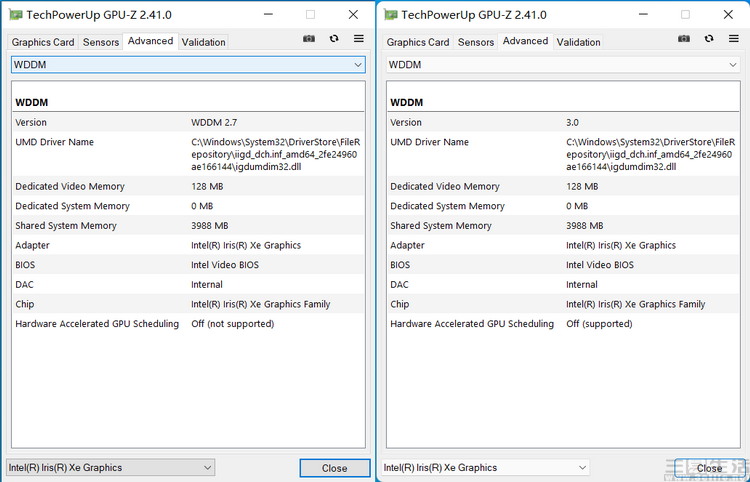Image resolution: width=750 pixels, height=482 pixels.
Task: Open the Validation tab in left window
Action: (x=204, y=42)
